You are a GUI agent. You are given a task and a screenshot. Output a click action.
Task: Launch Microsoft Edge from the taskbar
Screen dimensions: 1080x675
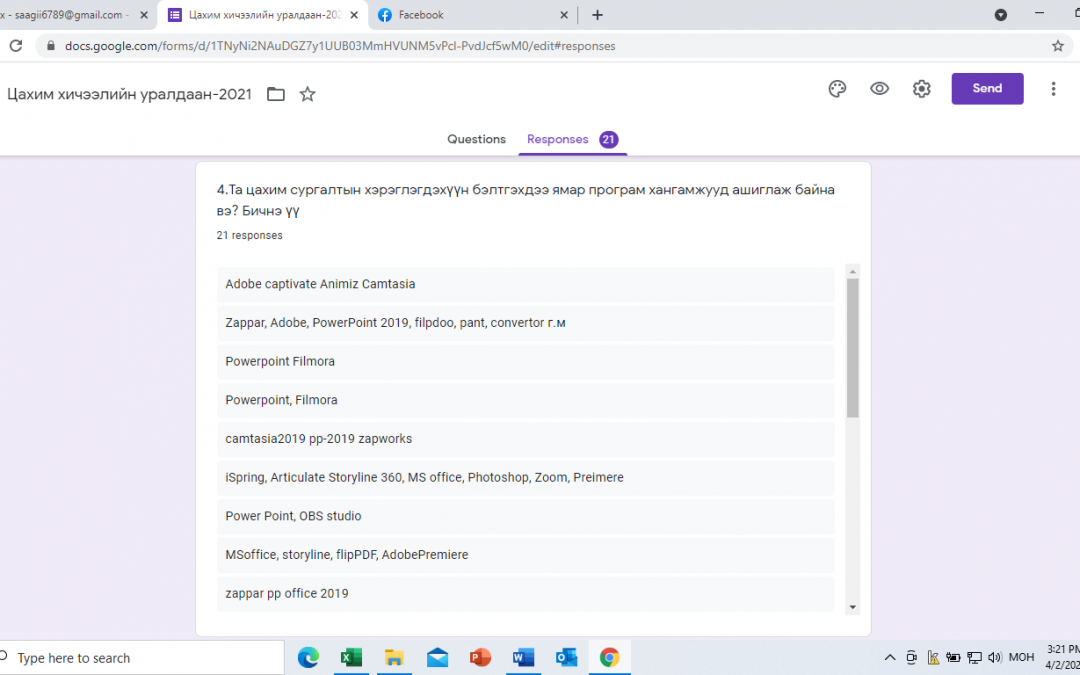[x=308, y=658]
